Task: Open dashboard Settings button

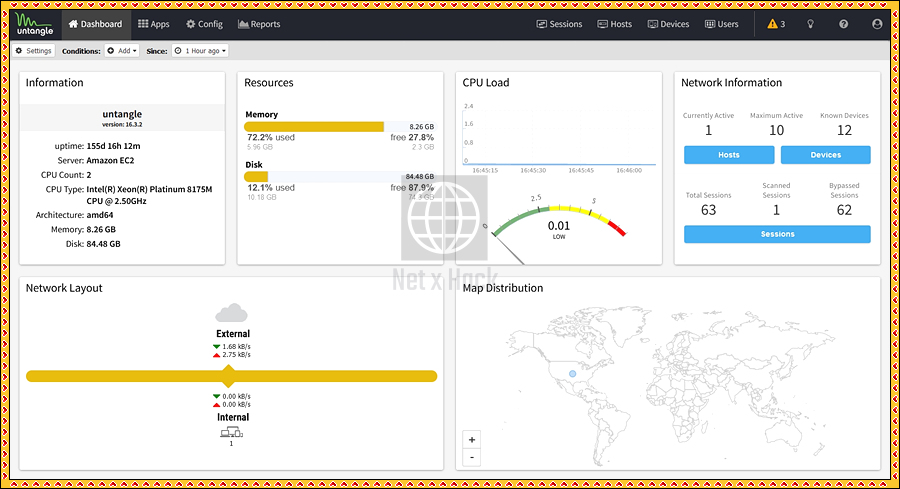Action: tap(34, 51)
